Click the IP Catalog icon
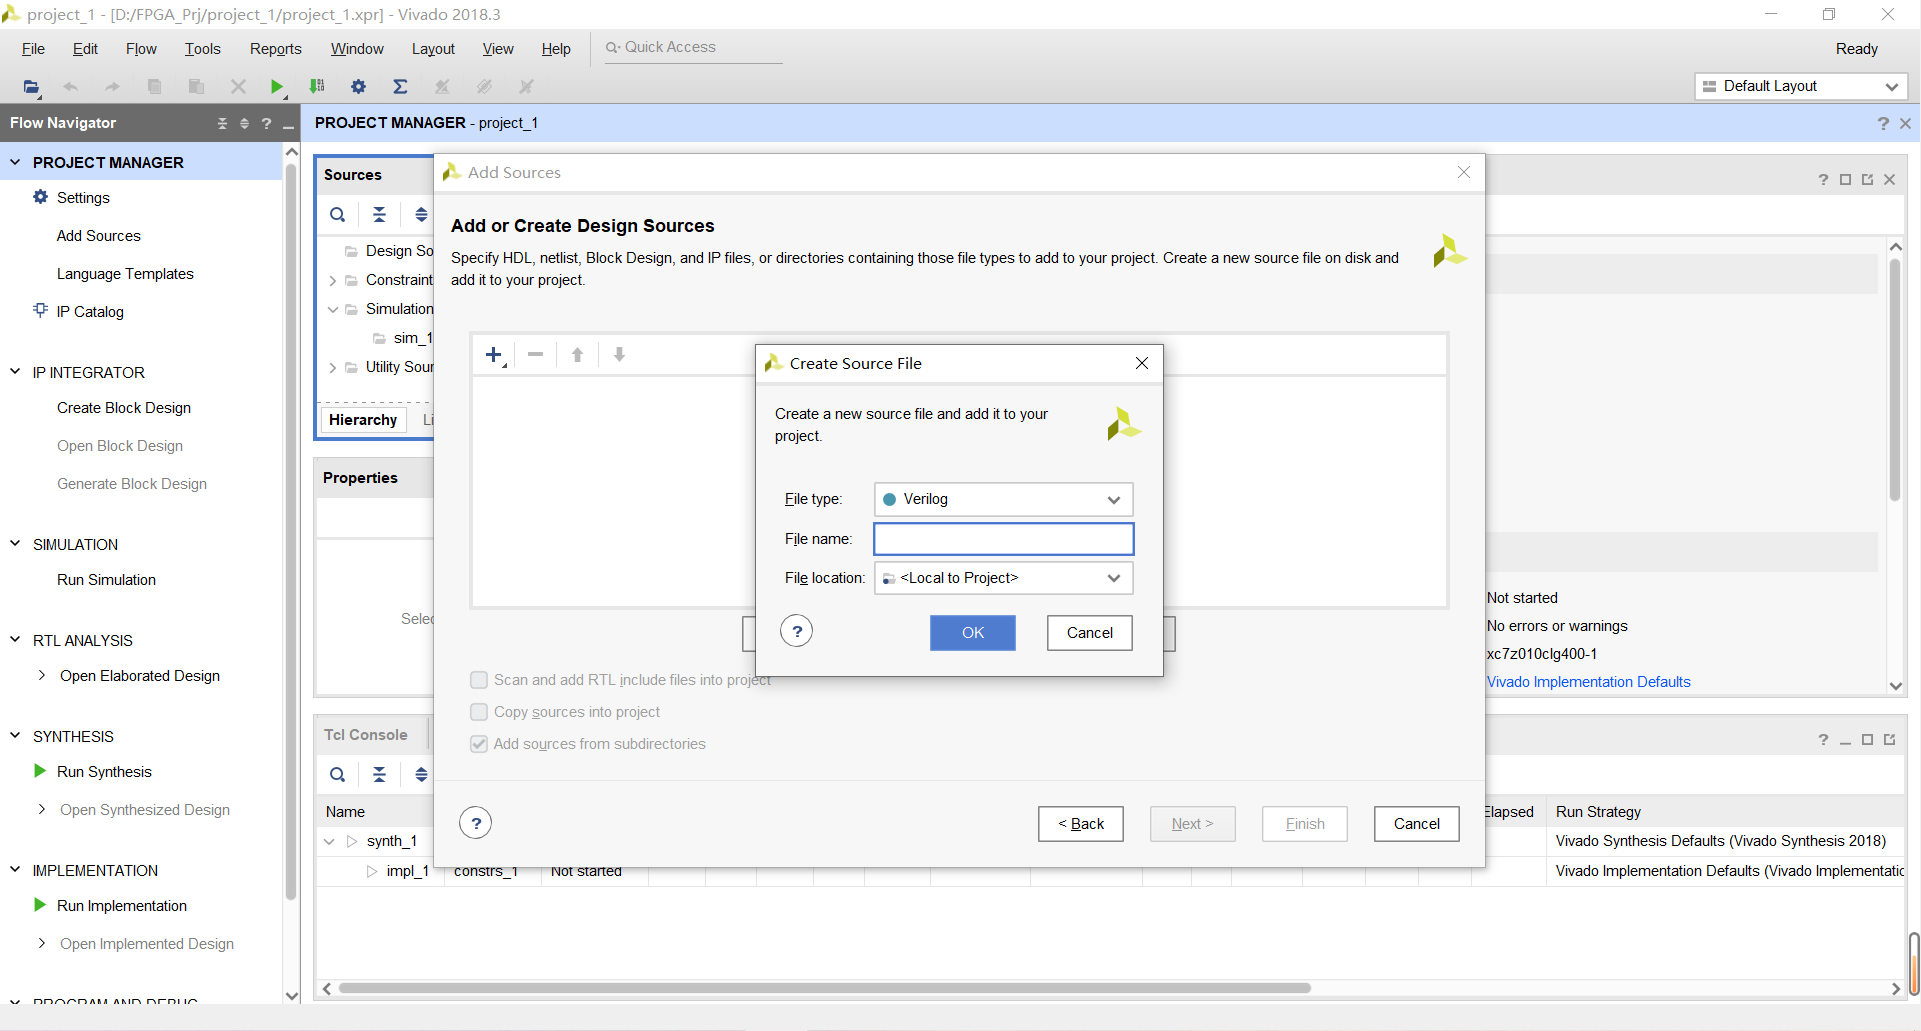 [41, 311]
